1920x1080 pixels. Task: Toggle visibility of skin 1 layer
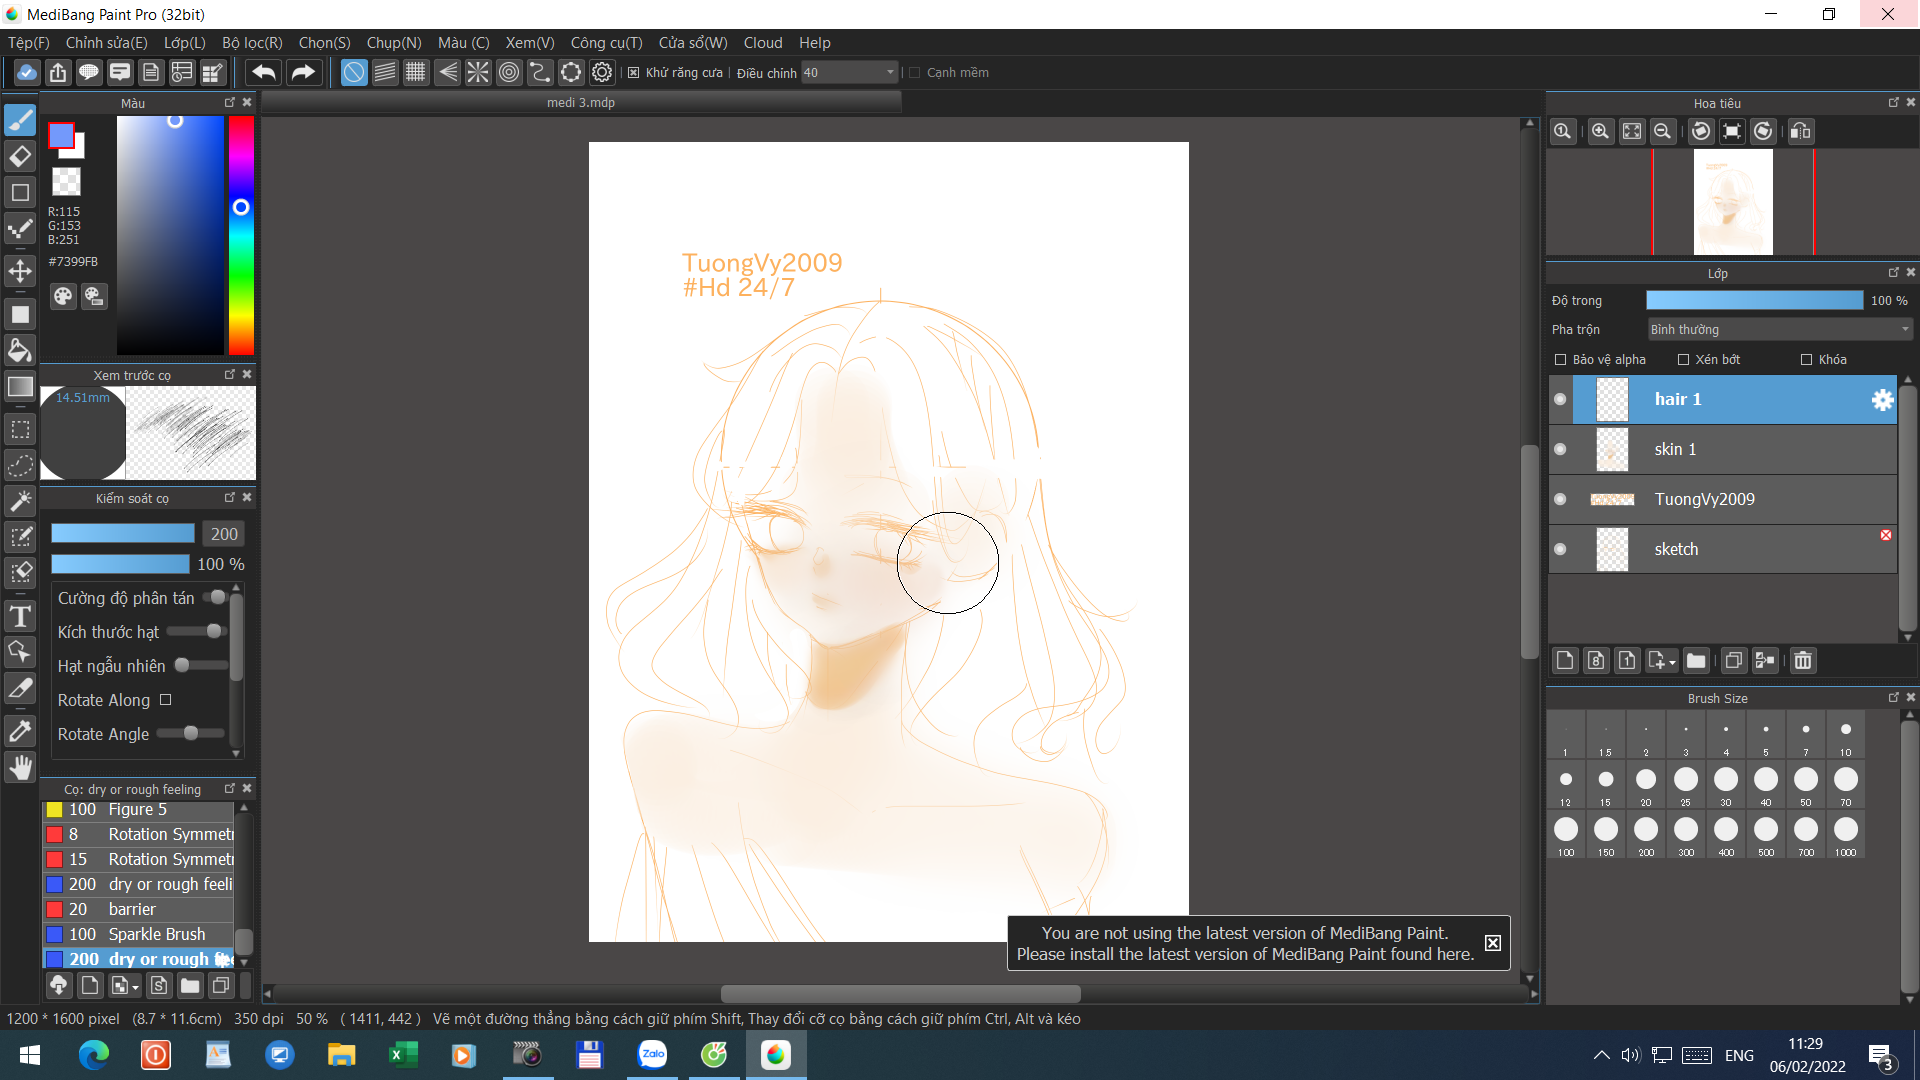click(x=1560, y=449)
